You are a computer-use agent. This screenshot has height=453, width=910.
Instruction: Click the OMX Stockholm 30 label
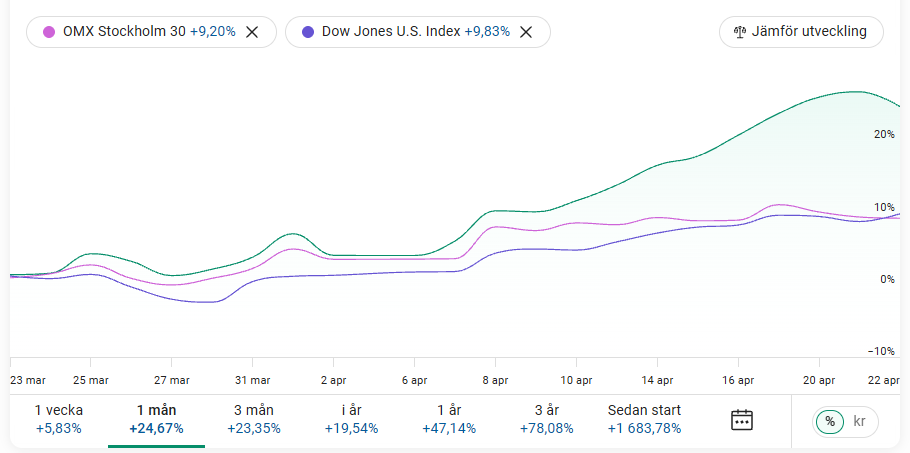click(x=124, y=32)
